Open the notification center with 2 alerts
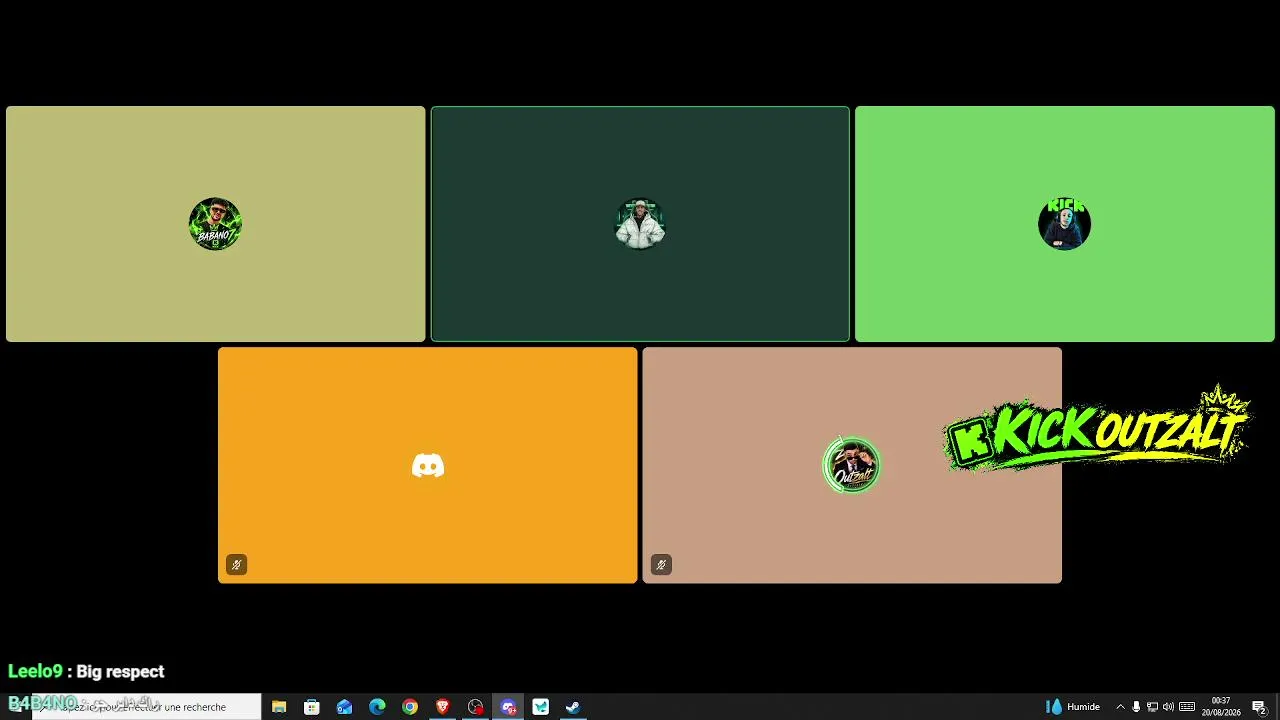Image resolution: width=1280 pixels, height=720 pixels. [x=1259, y=707]
